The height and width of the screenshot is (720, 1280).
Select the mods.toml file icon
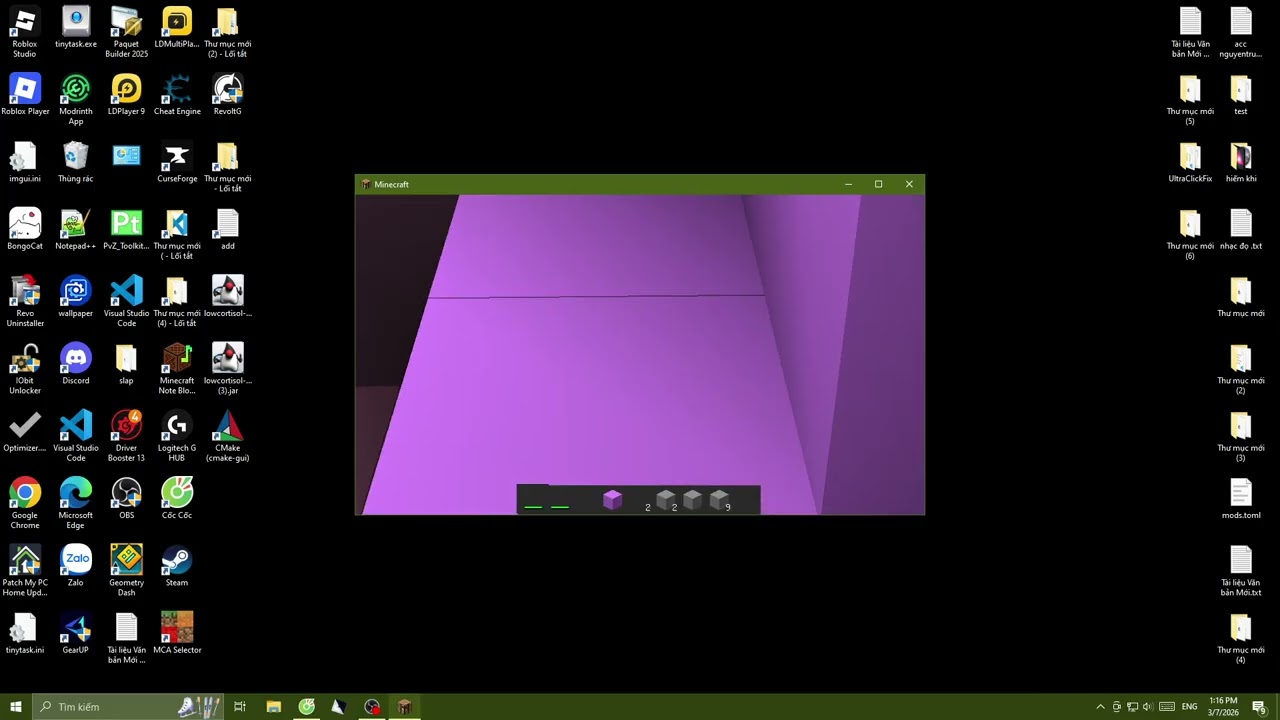pos(1241,498)
